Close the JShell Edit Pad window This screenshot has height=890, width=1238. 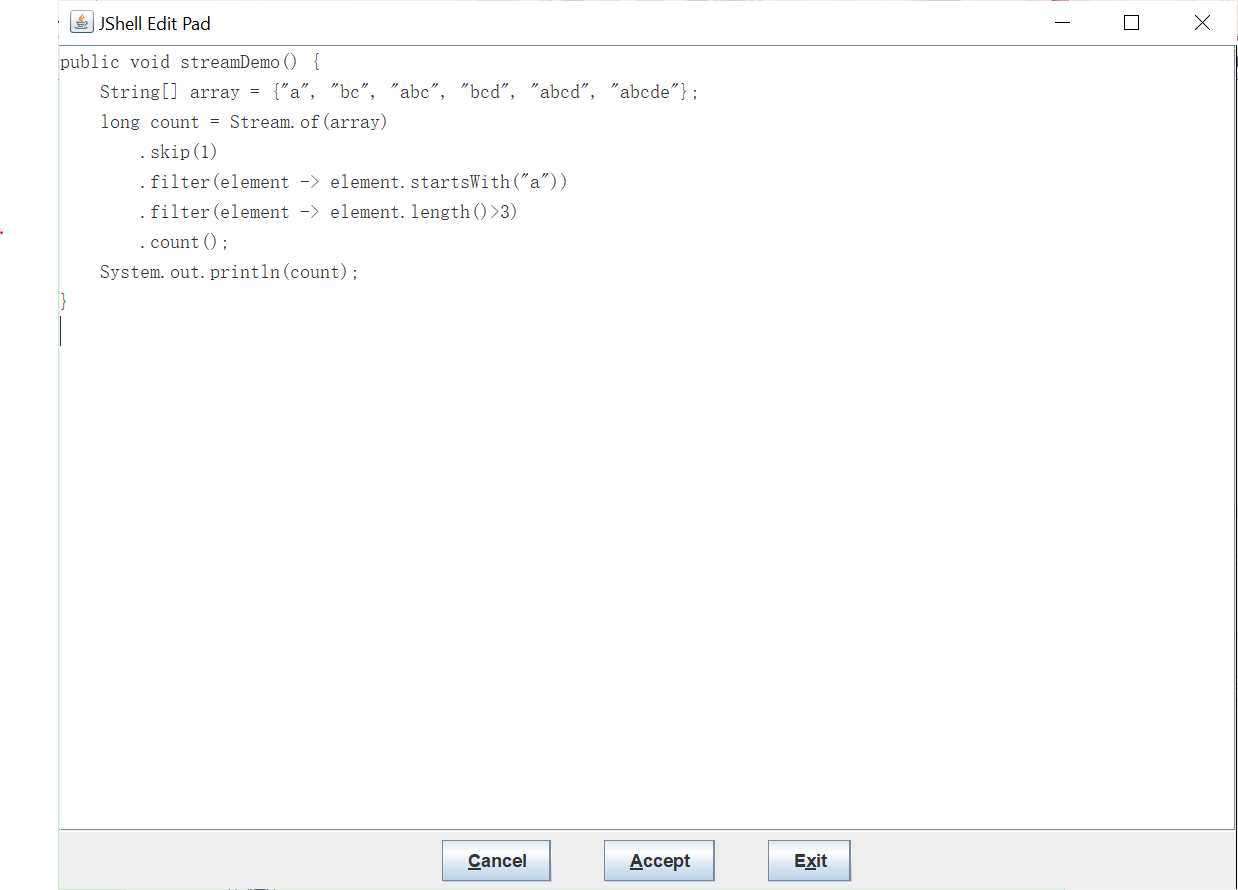pyautogui.click(x=1202, y=23)
